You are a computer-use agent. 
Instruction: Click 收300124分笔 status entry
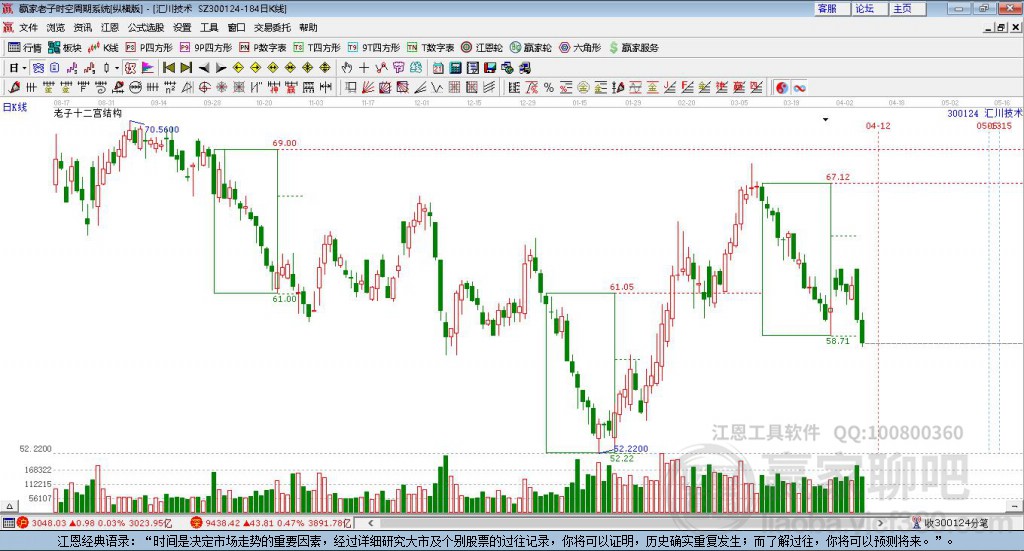(x=950, y=523)
